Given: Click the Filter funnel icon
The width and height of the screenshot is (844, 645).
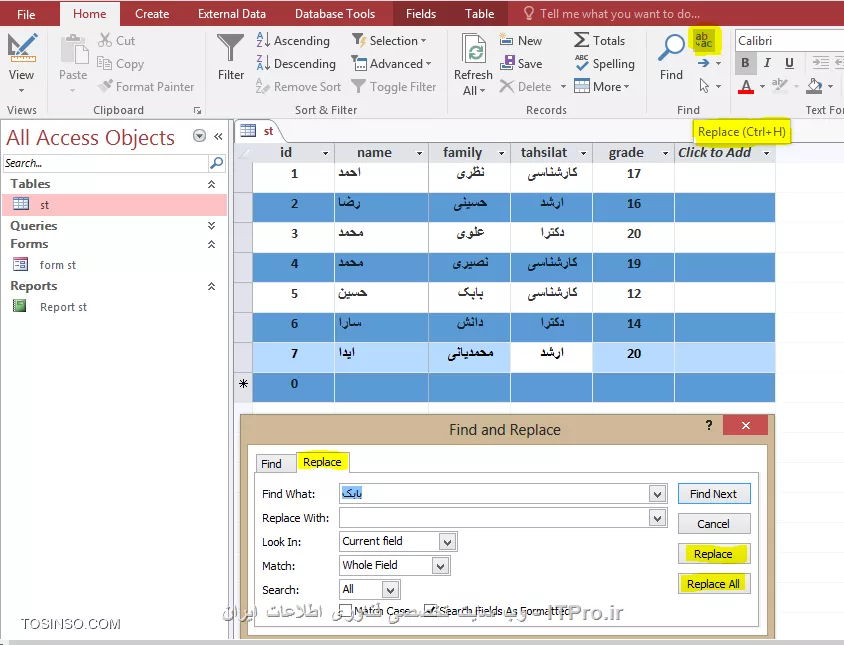Looking at the screenshot, I should [231, 50].
